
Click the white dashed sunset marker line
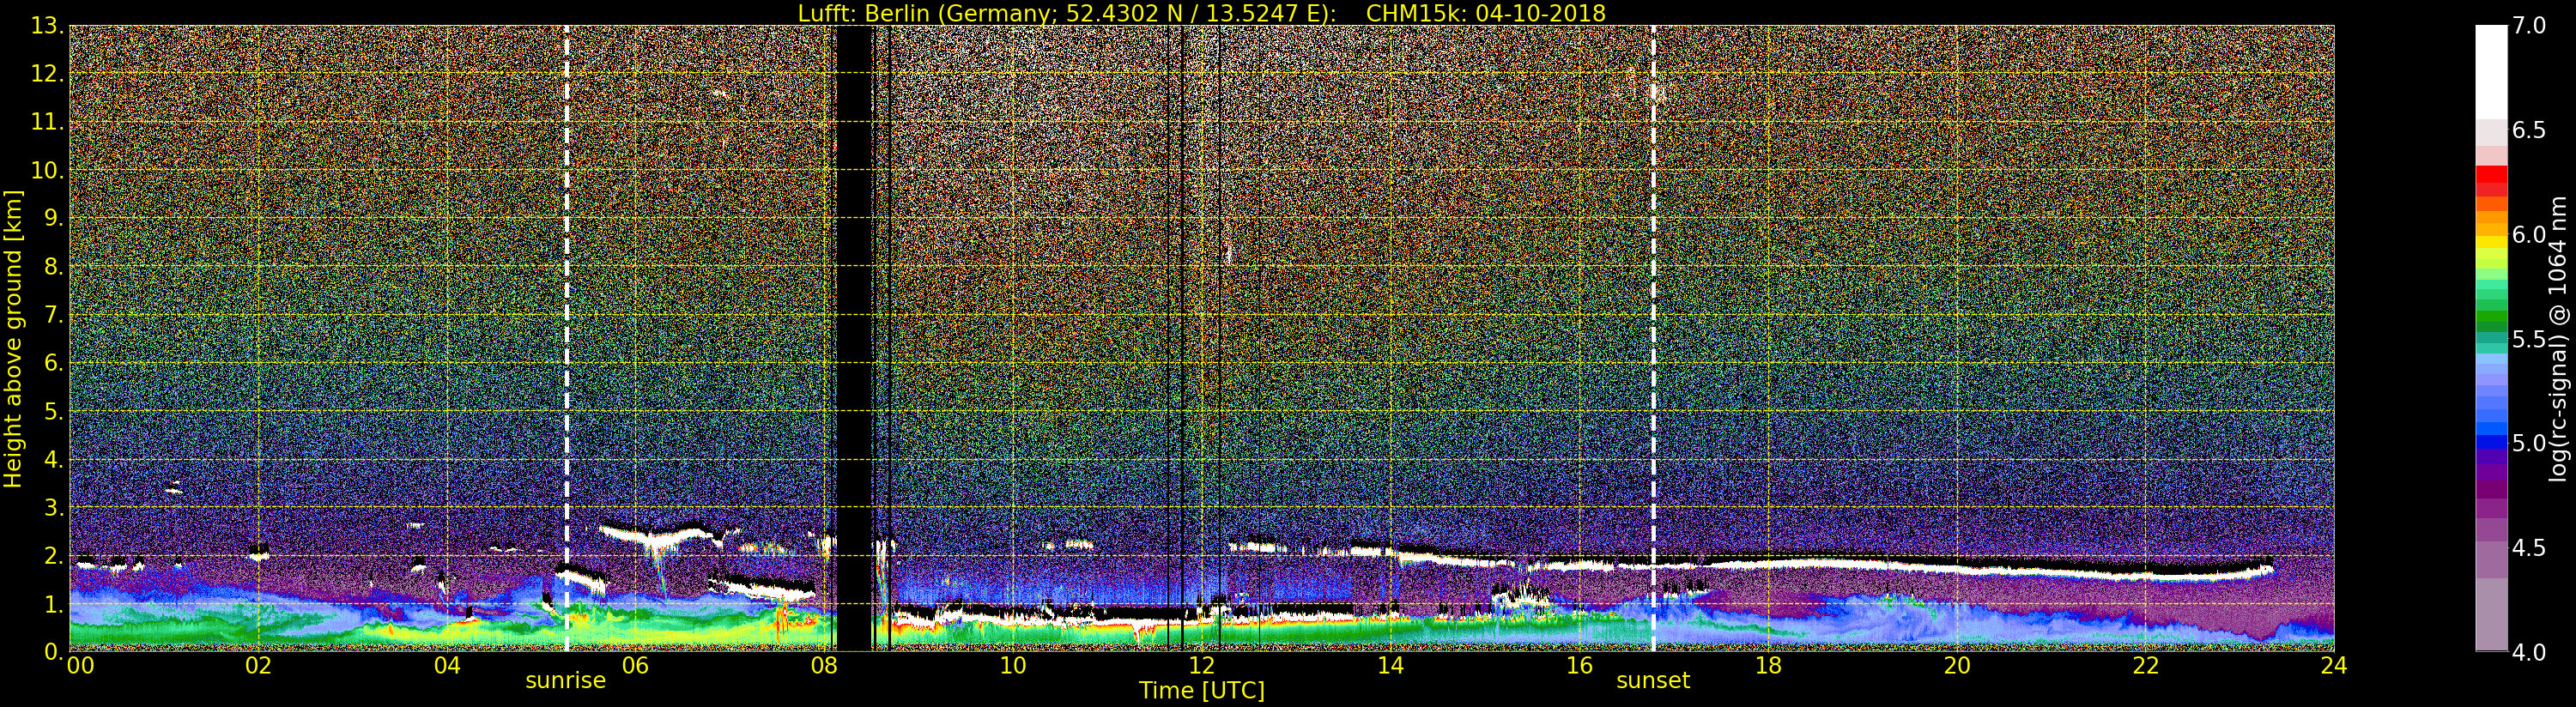(x=1653, y=338)
